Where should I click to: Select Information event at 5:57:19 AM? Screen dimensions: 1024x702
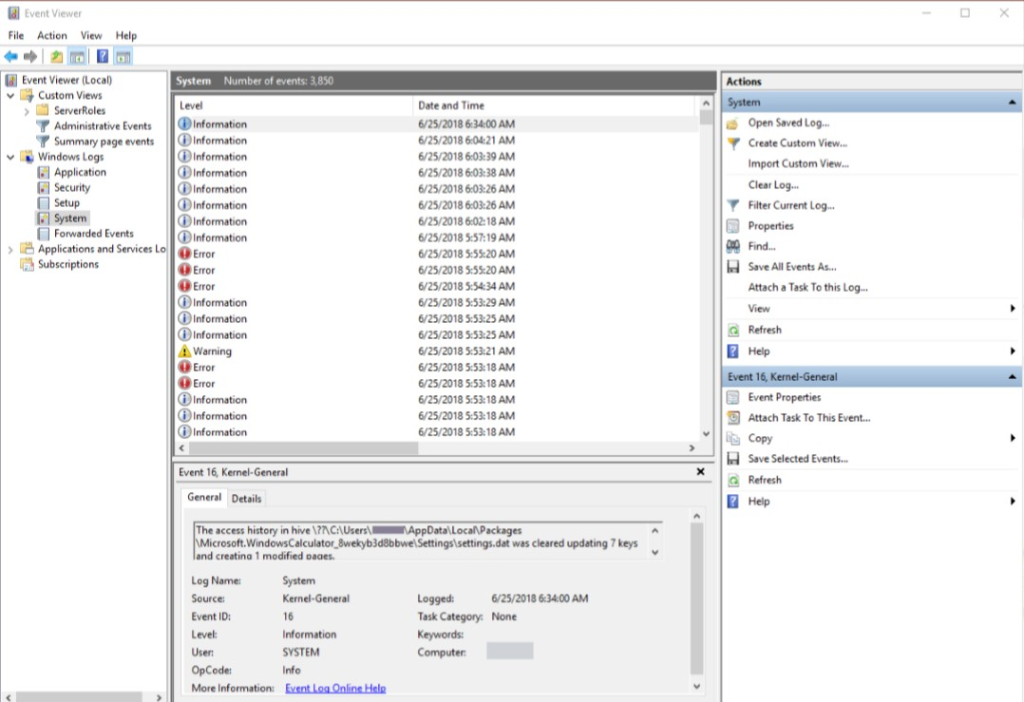click(x=436, y=238)
